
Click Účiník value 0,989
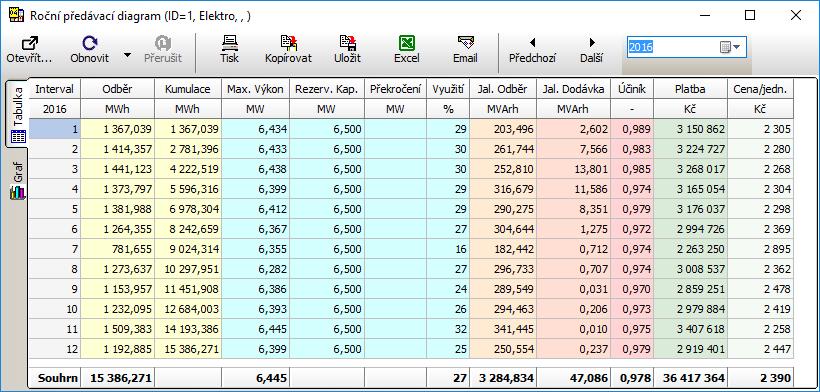pos(632,129)
